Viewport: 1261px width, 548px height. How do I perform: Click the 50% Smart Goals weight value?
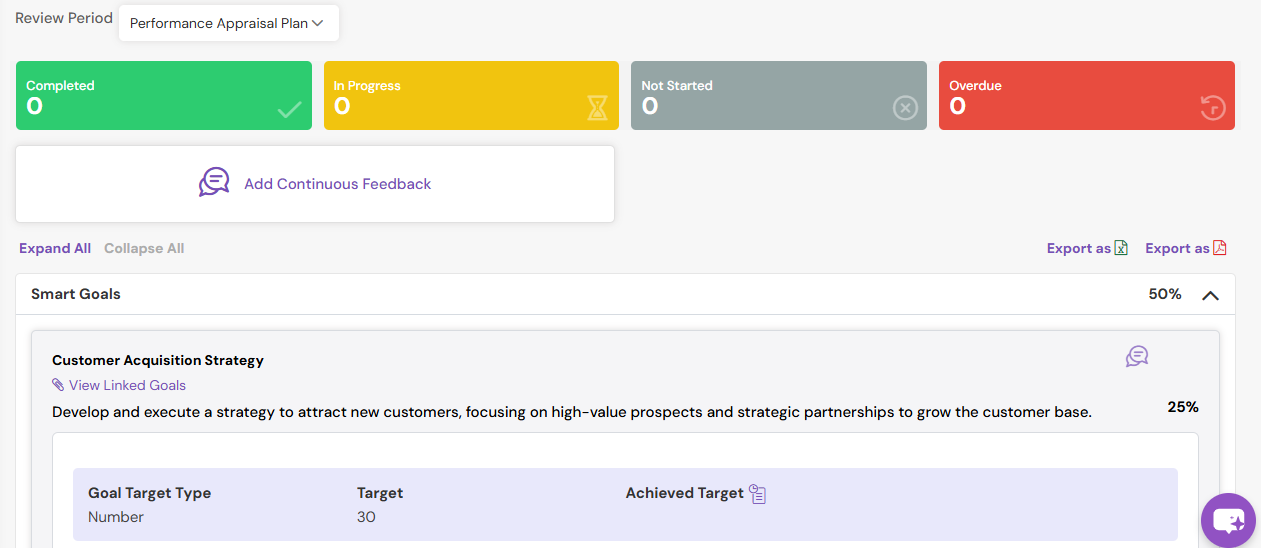point(1165,294)
